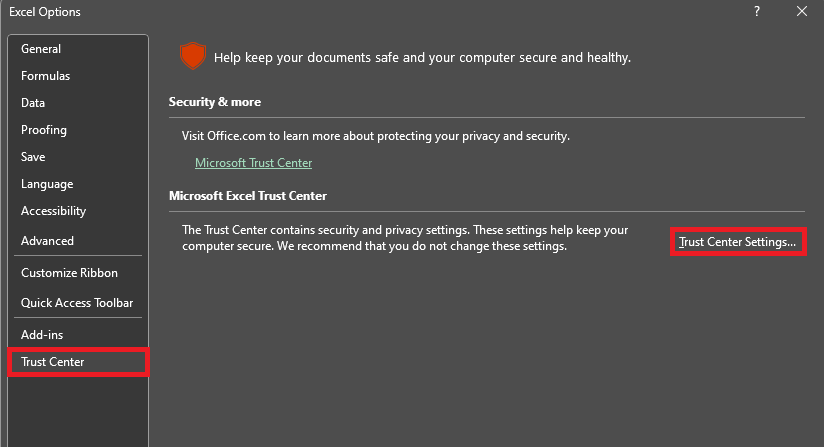Open the Microsoft Trust Center link

[253, 163]
